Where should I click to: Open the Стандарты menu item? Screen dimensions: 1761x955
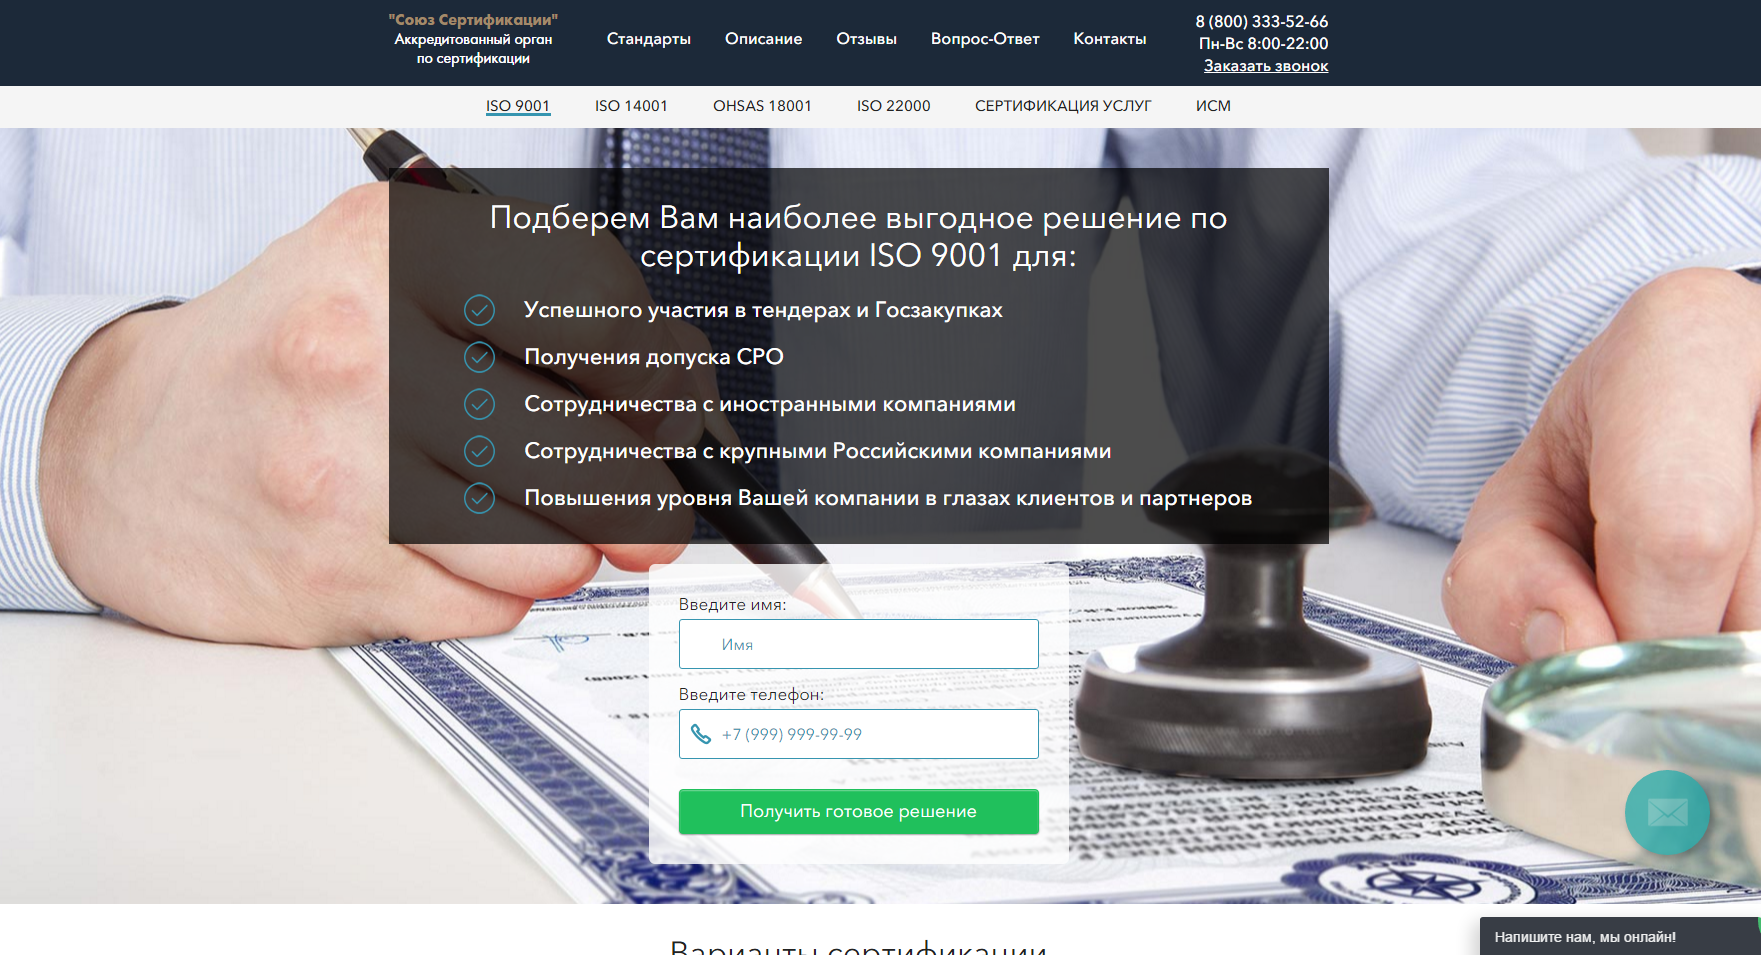coord(648,39)
